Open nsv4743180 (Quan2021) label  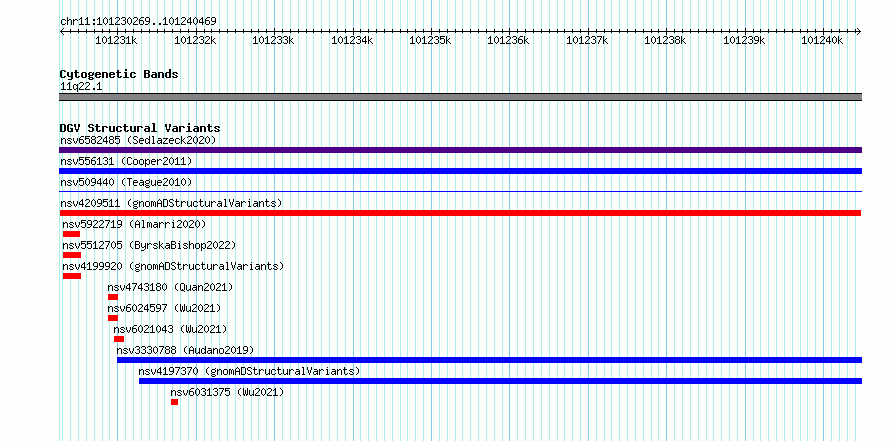170,287
